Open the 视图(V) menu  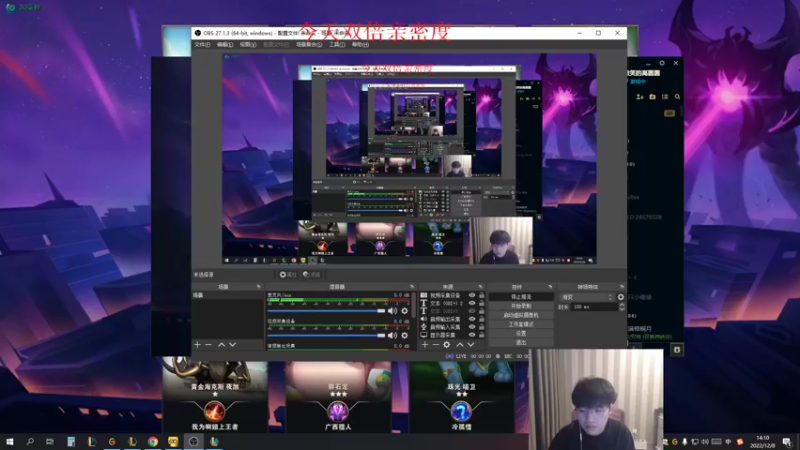(248, 44)
